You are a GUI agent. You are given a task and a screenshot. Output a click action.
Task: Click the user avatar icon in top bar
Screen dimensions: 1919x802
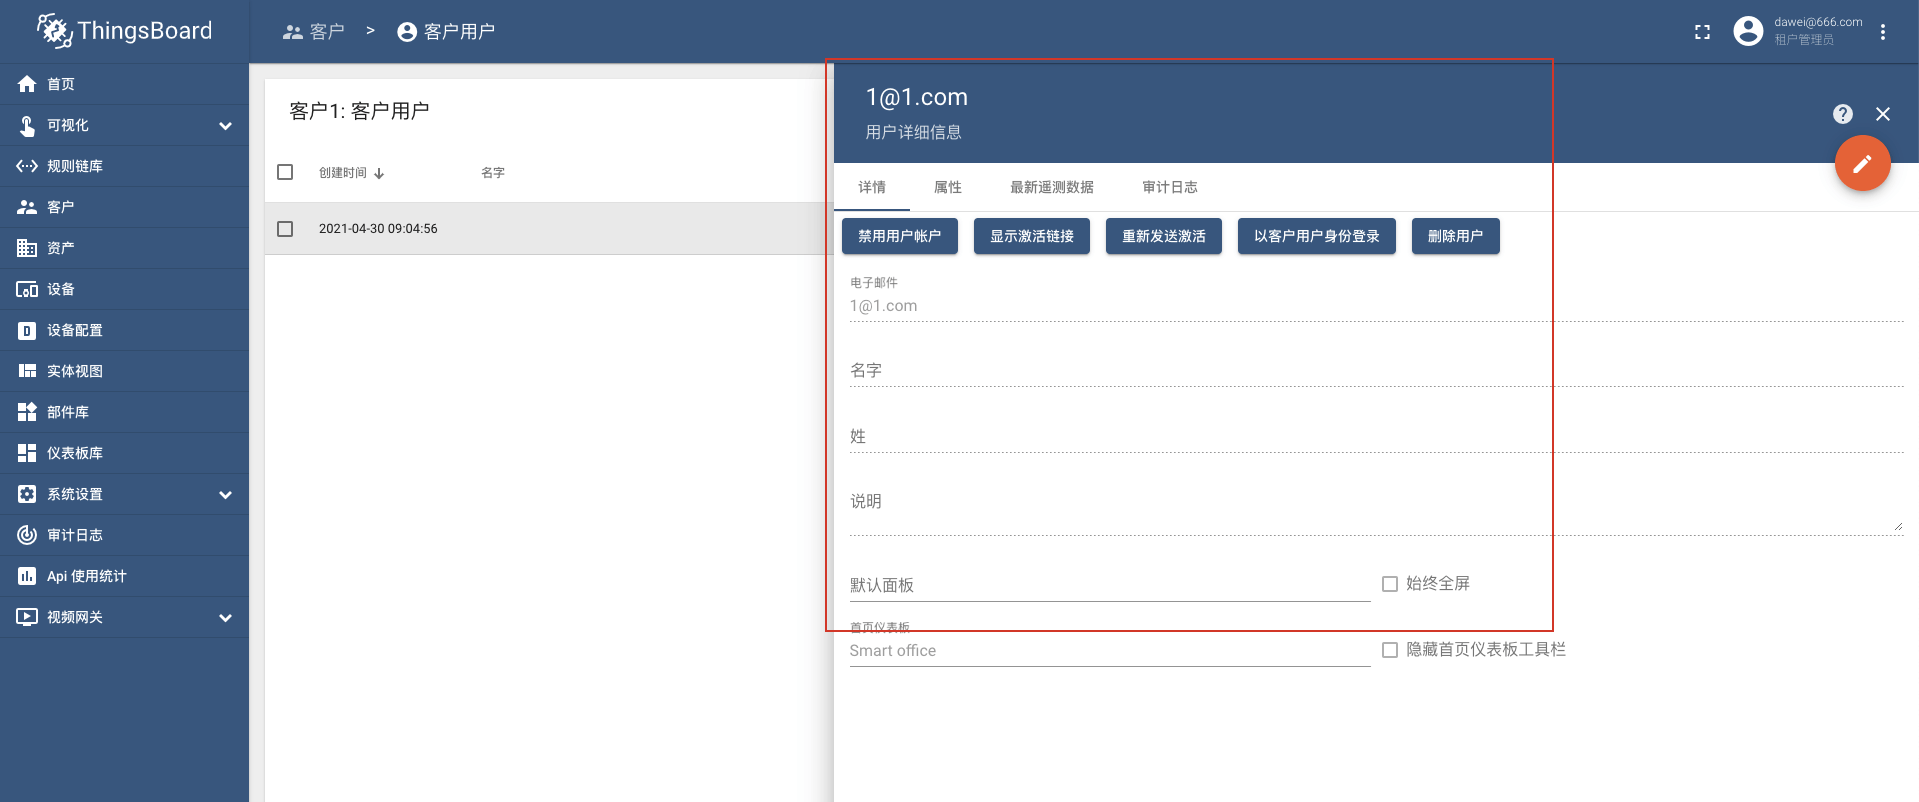pyautogui.click(x=1748, y=31)
